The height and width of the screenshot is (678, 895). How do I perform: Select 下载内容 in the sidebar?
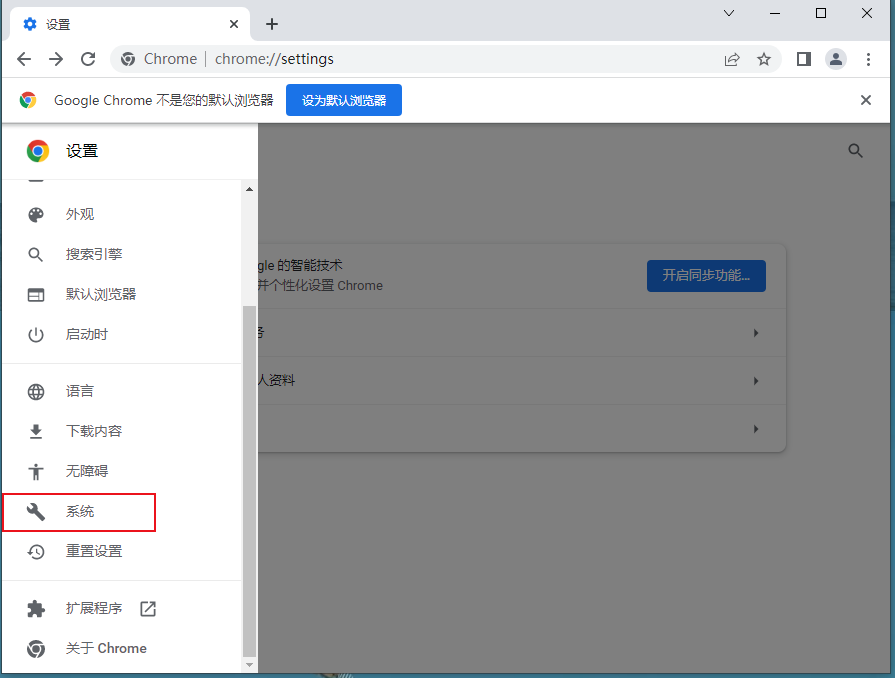coord(121,431)
